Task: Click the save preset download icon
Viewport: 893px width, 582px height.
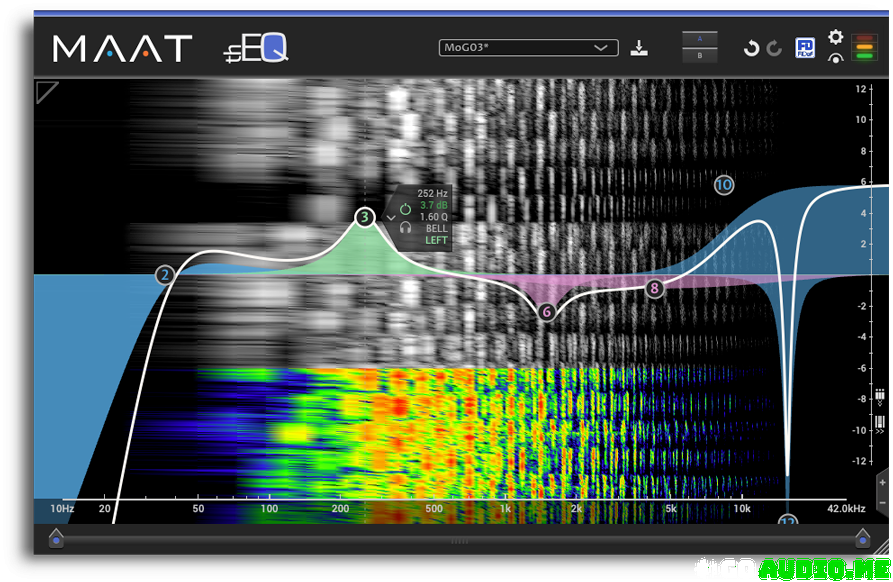Action: pyautogui.click(x=639, y=48)
